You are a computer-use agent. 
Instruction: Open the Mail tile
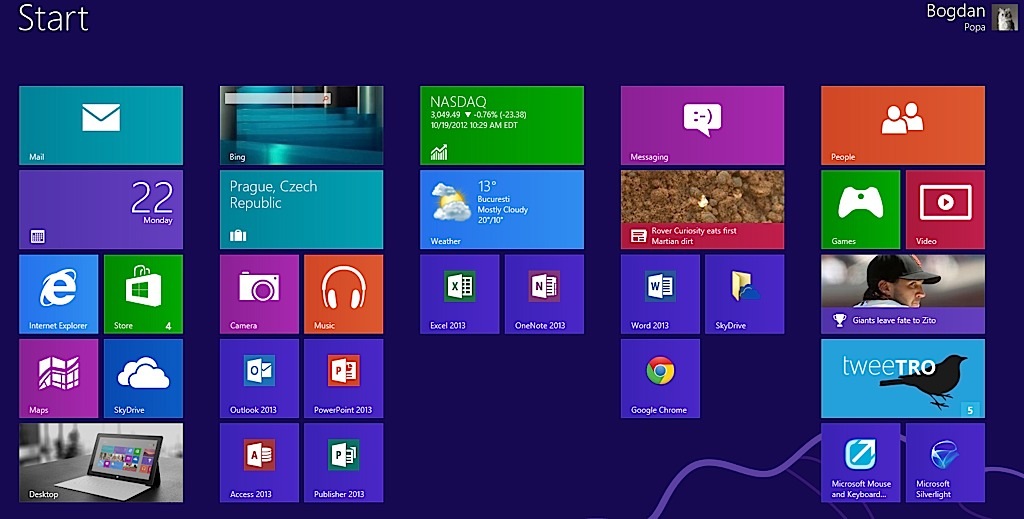tap(101, 125)
